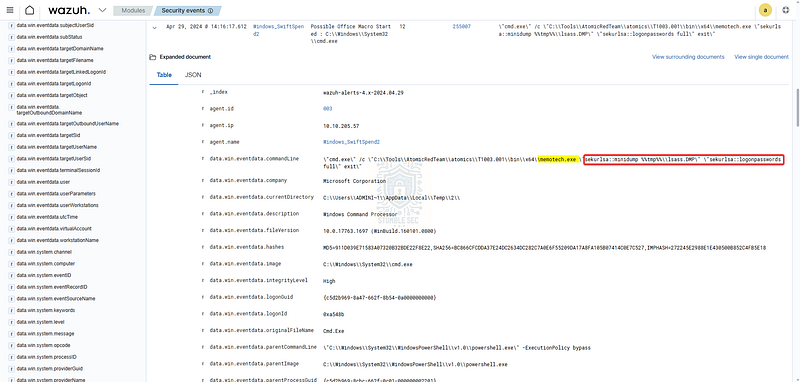
Task: Click type icon beside data.win.eventdata.virtualAccount
Action: click(12, 228)
